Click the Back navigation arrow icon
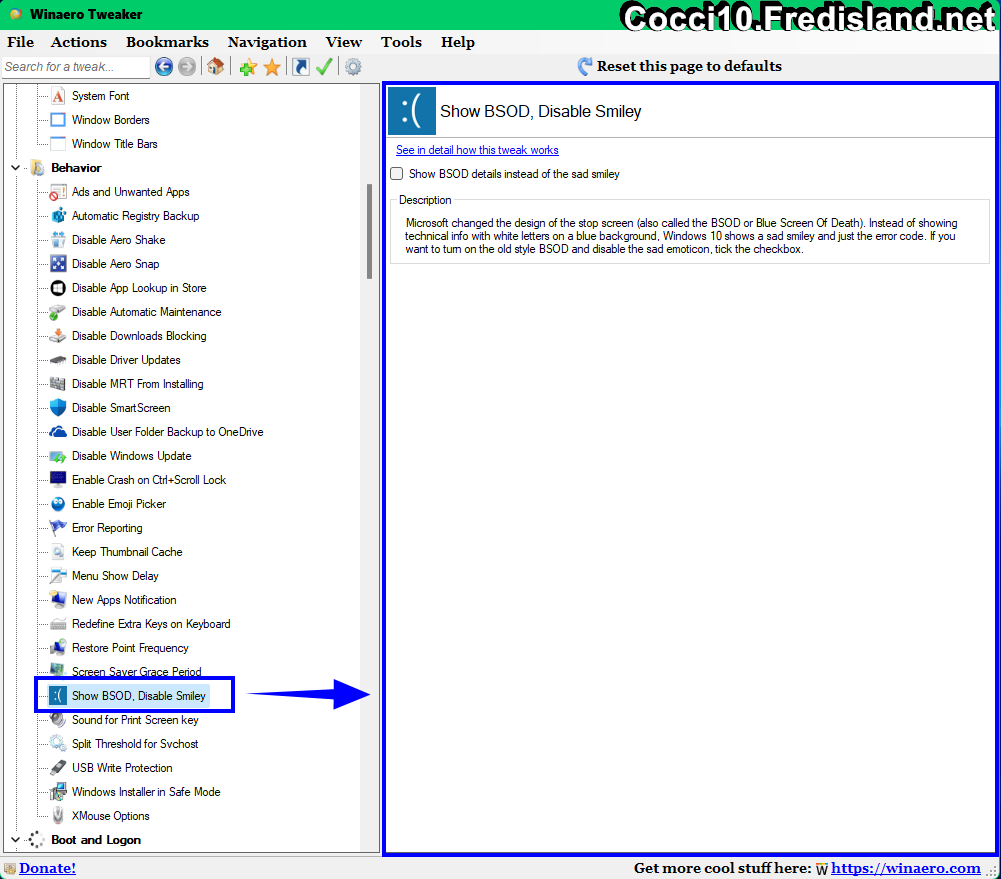 (x=163, y=66)
